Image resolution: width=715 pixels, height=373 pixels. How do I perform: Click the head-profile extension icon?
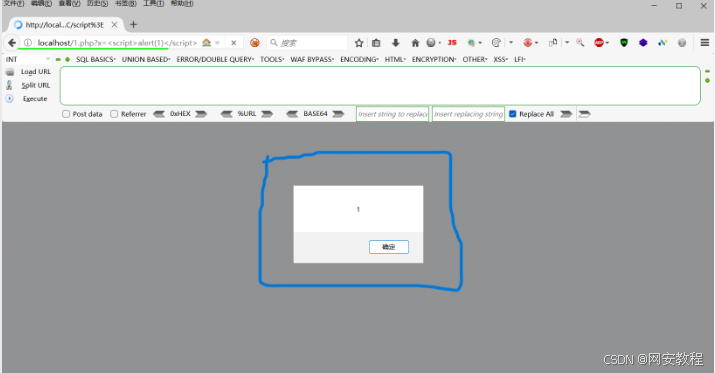click(x=496, y=43)
